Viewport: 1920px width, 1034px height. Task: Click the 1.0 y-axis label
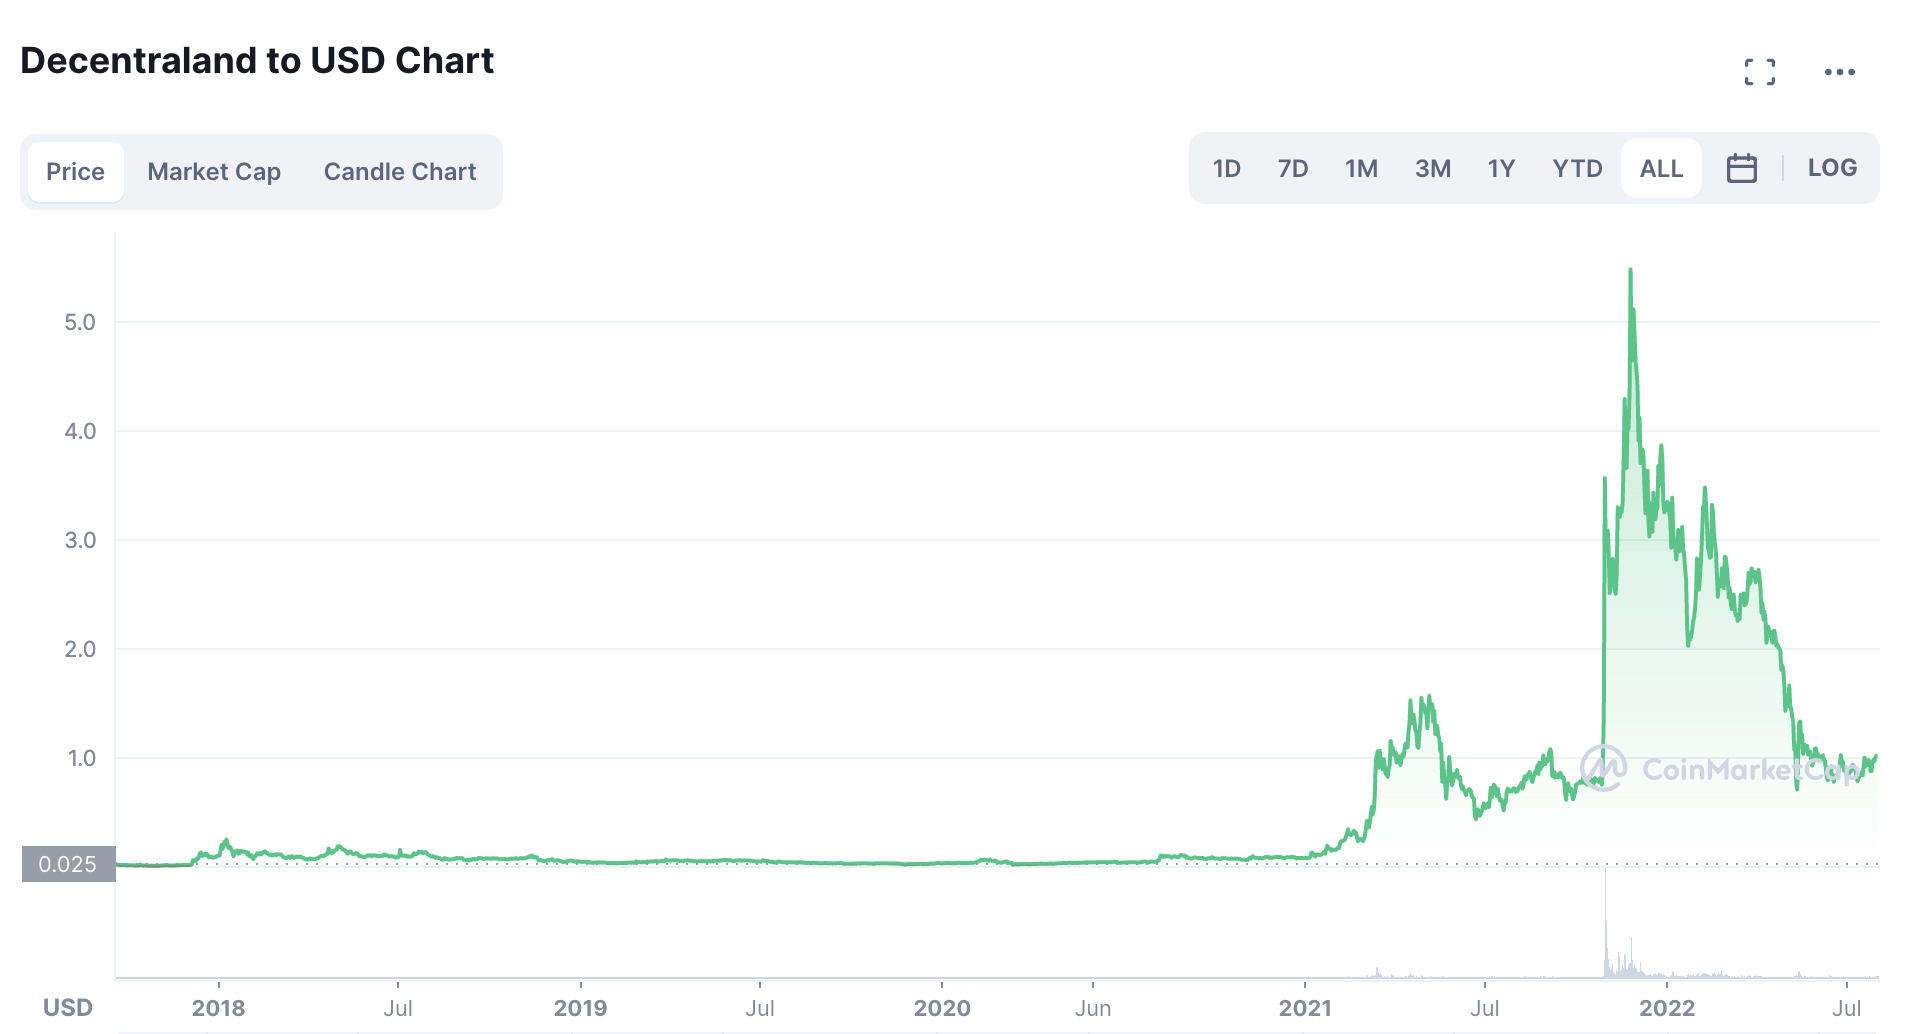click(x=82, y=758)
